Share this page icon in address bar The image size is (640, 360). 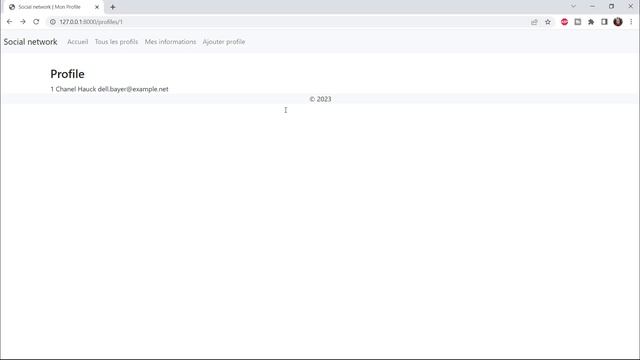tap(534, 22)
